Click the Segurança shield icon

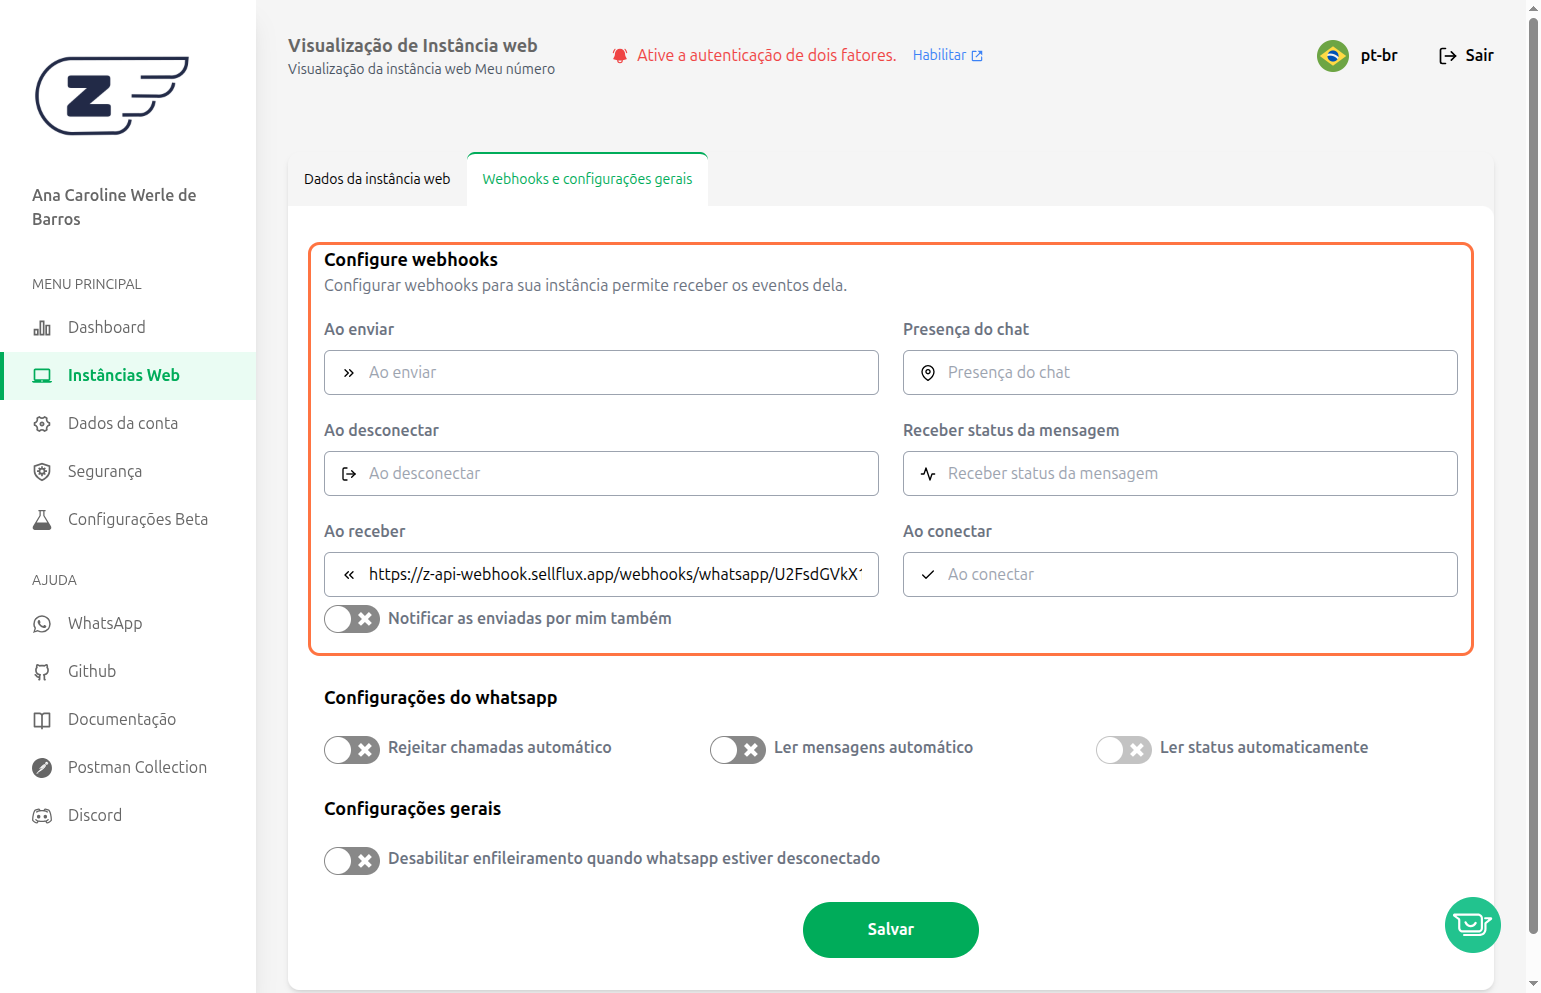(x=42, y=472)
